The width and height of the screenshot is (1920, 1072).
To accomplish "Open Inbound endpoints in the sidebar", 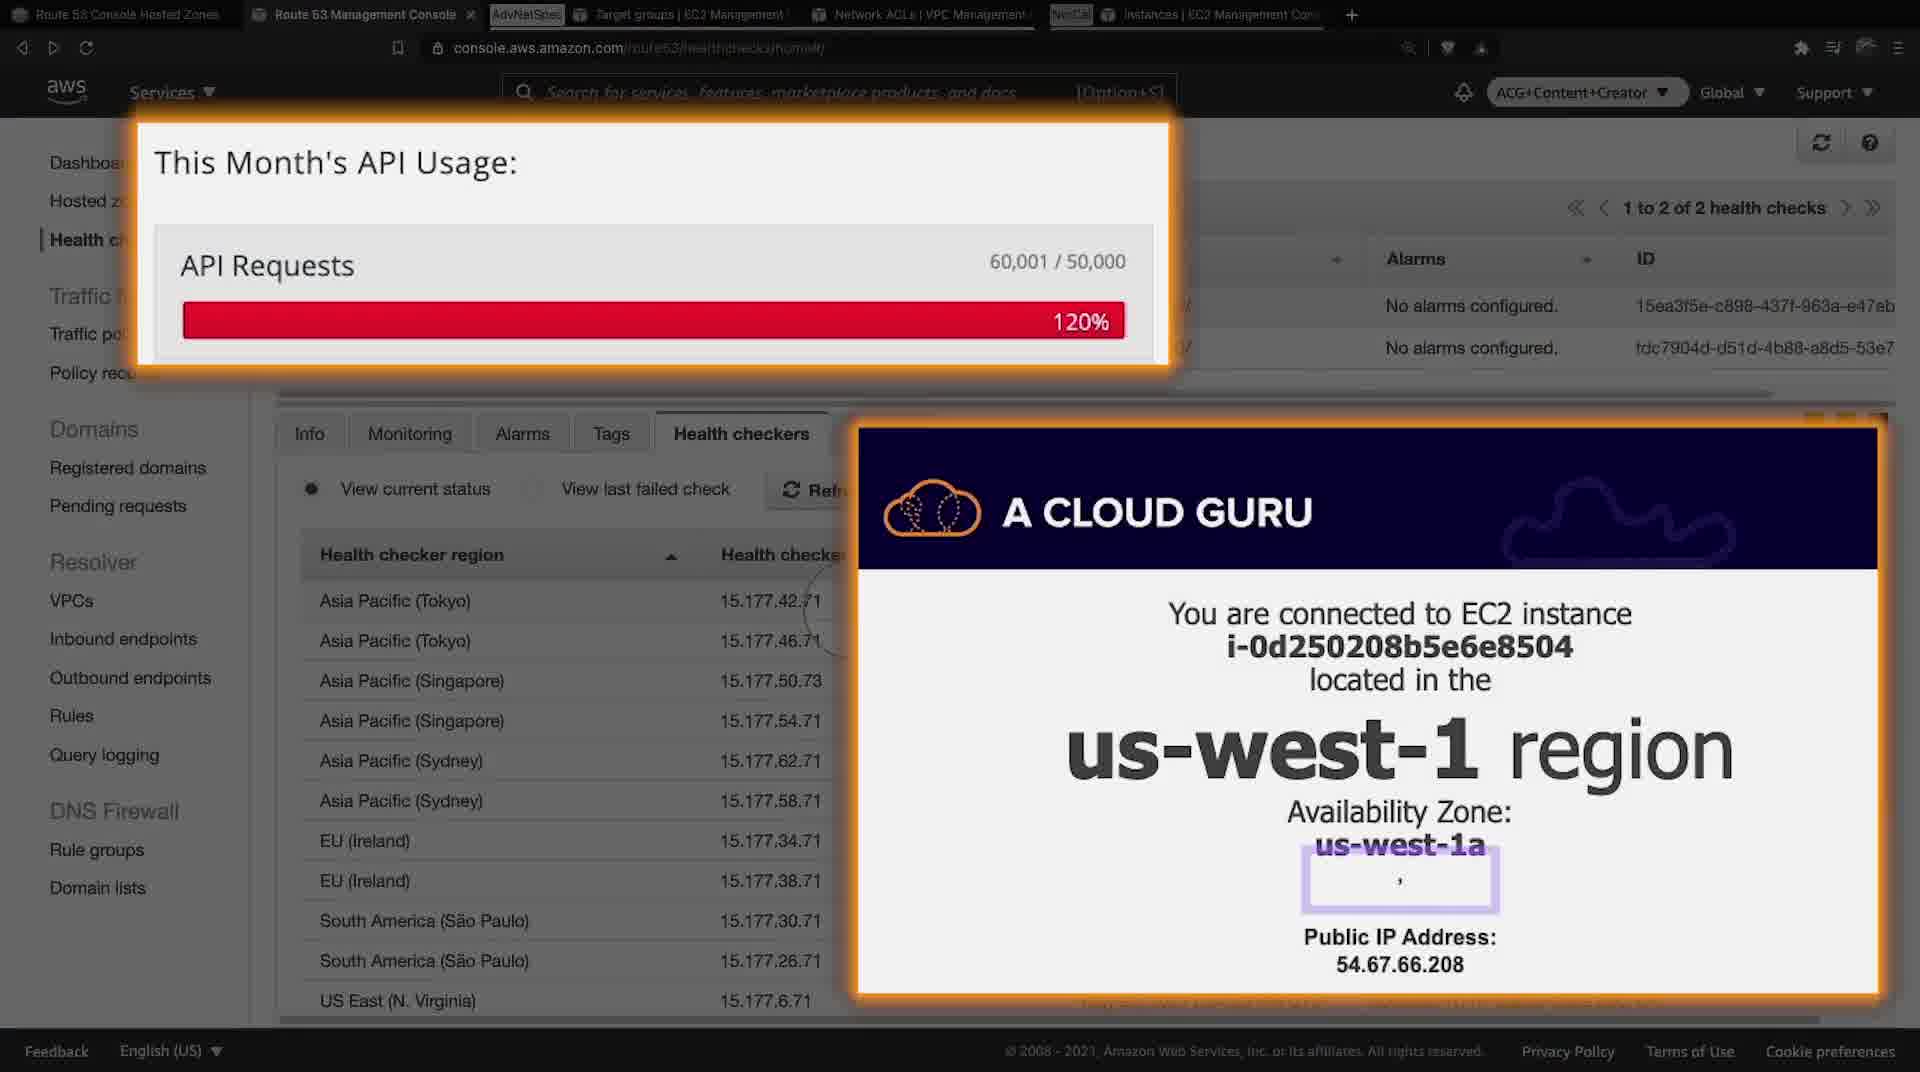I will (x=123, y=639).
